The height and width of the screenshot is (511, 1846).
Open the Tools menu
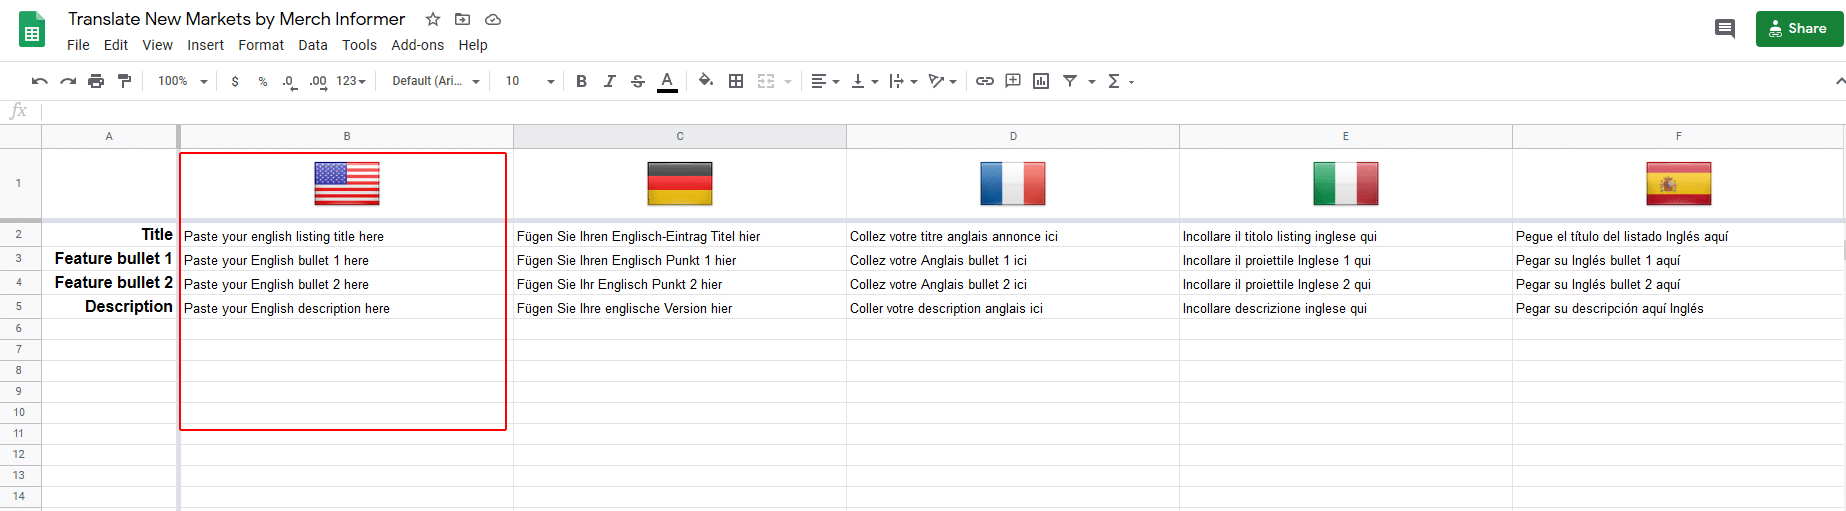click(359, 45)
